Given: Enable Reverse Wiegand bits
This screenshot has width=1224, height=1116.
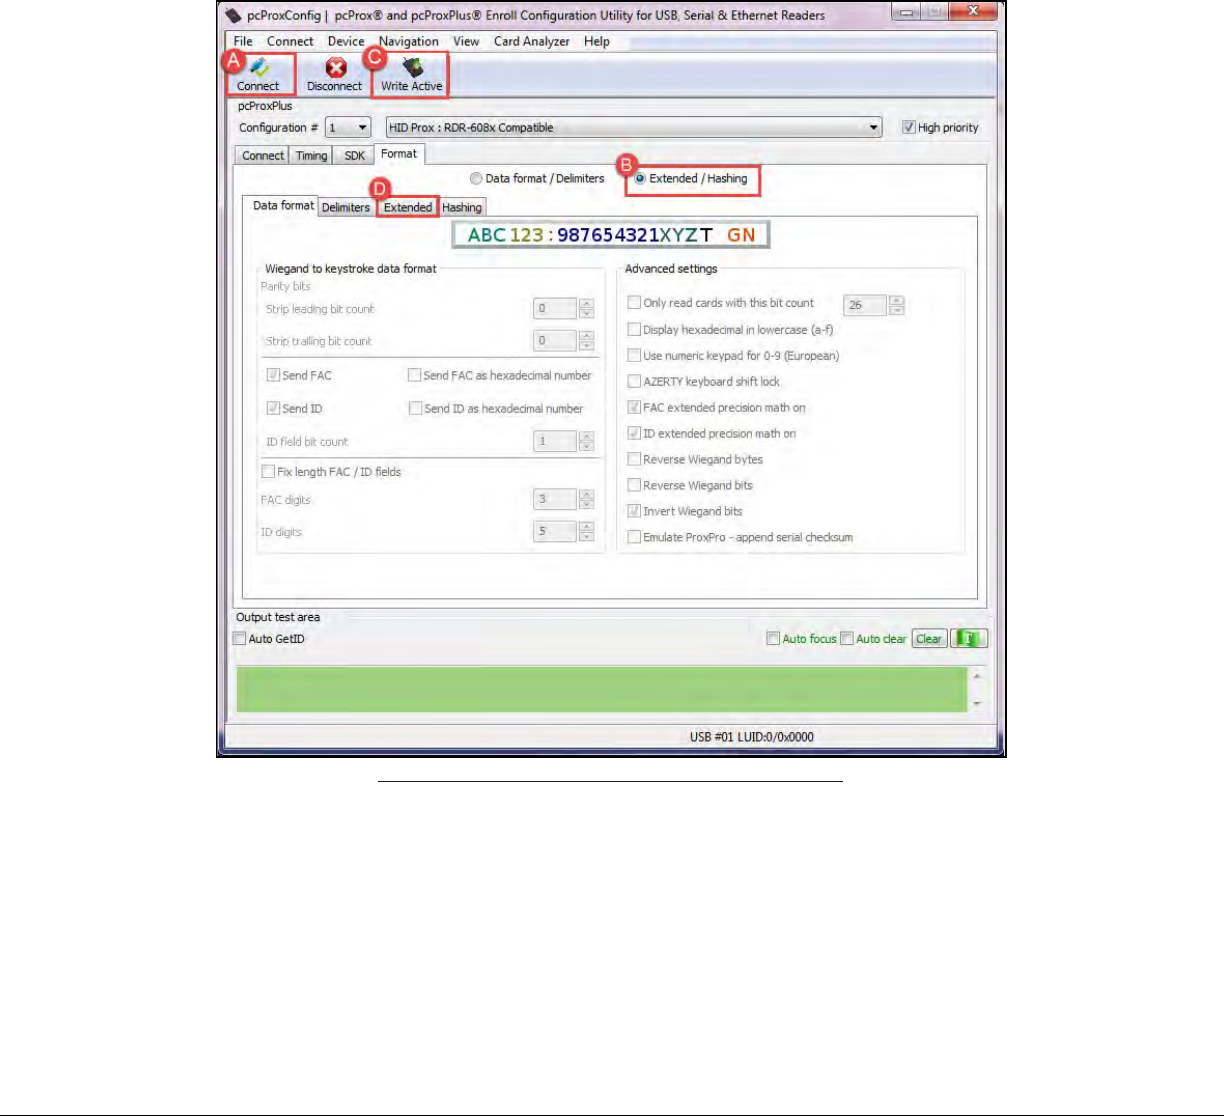Looking at the screenshot, I should (634, 486).
